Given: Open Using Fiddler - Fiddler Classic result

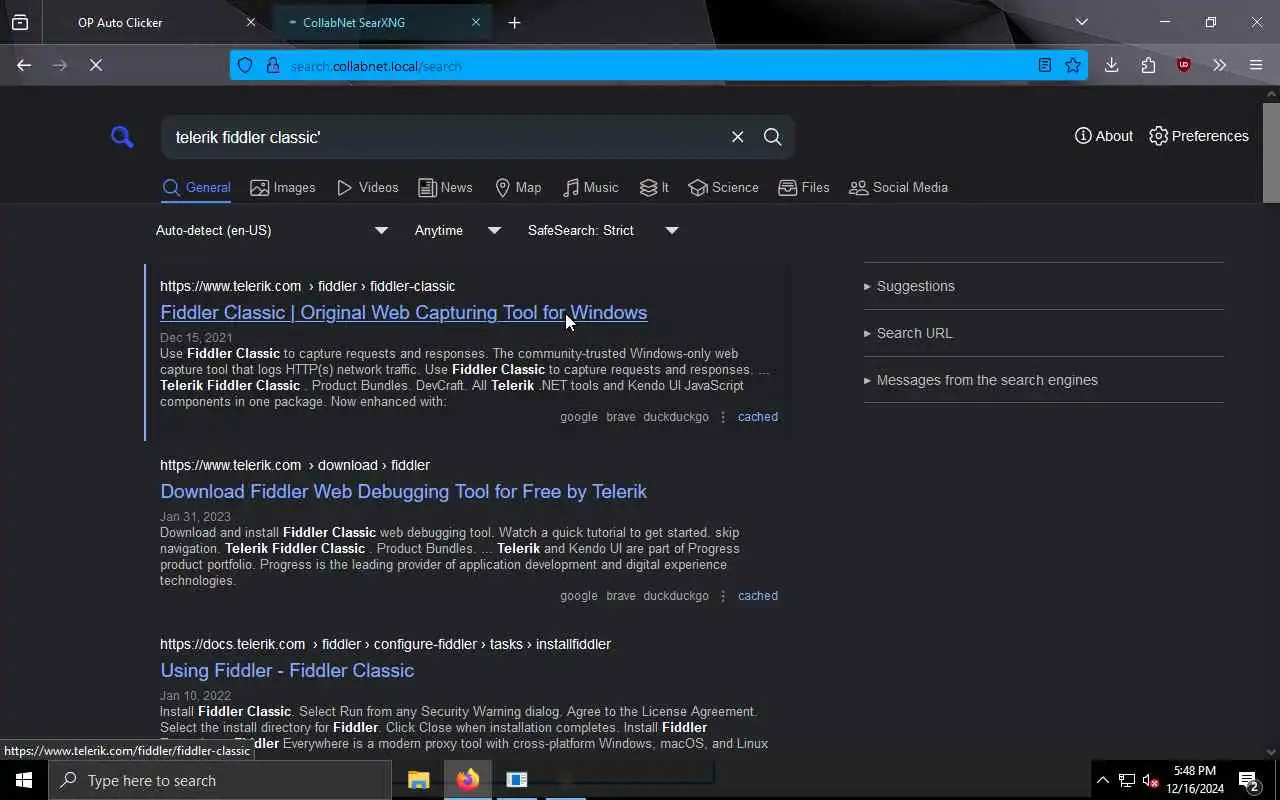Looking at the screenshot, I should 287,670.
